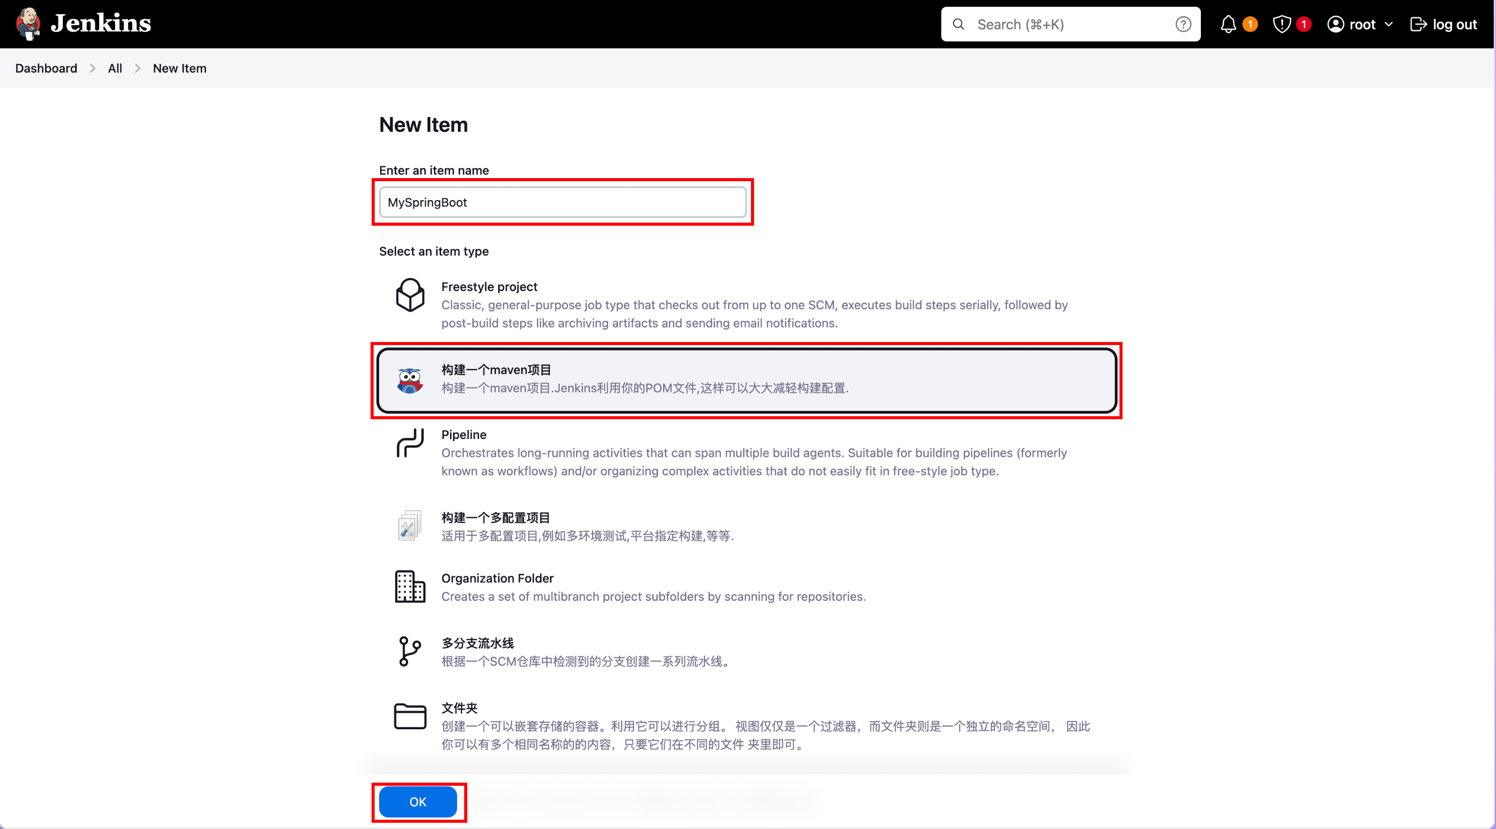The image size is (1496, 829).
Task: Expand chevron after All breadcrumb
Action: click(x=138, y=68)
